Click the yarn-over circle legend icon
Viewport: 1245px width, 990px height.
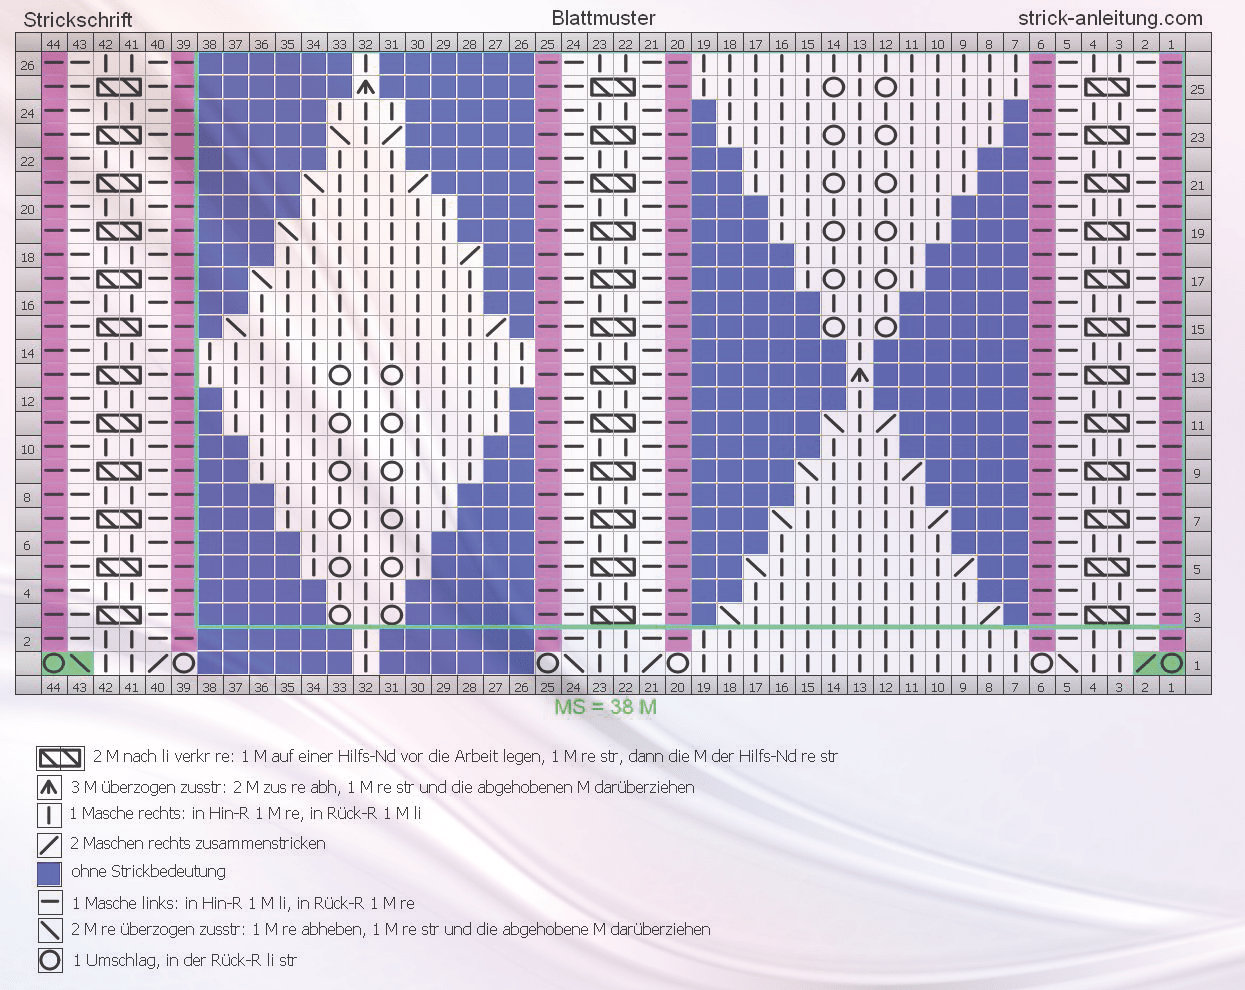coord(50,961)
